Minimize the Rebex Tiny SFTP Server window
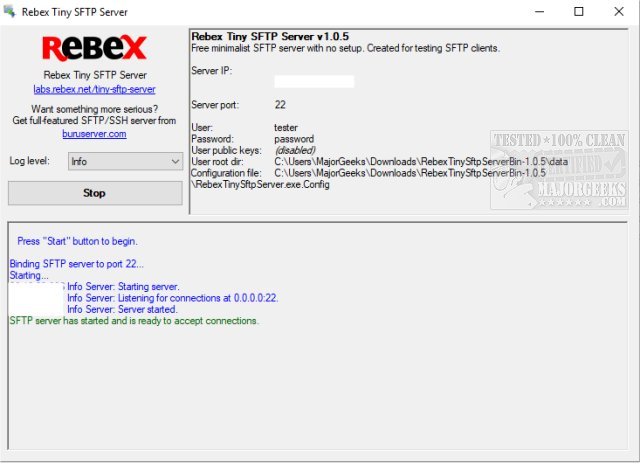 pyautogui.click(x=540, y=12)
